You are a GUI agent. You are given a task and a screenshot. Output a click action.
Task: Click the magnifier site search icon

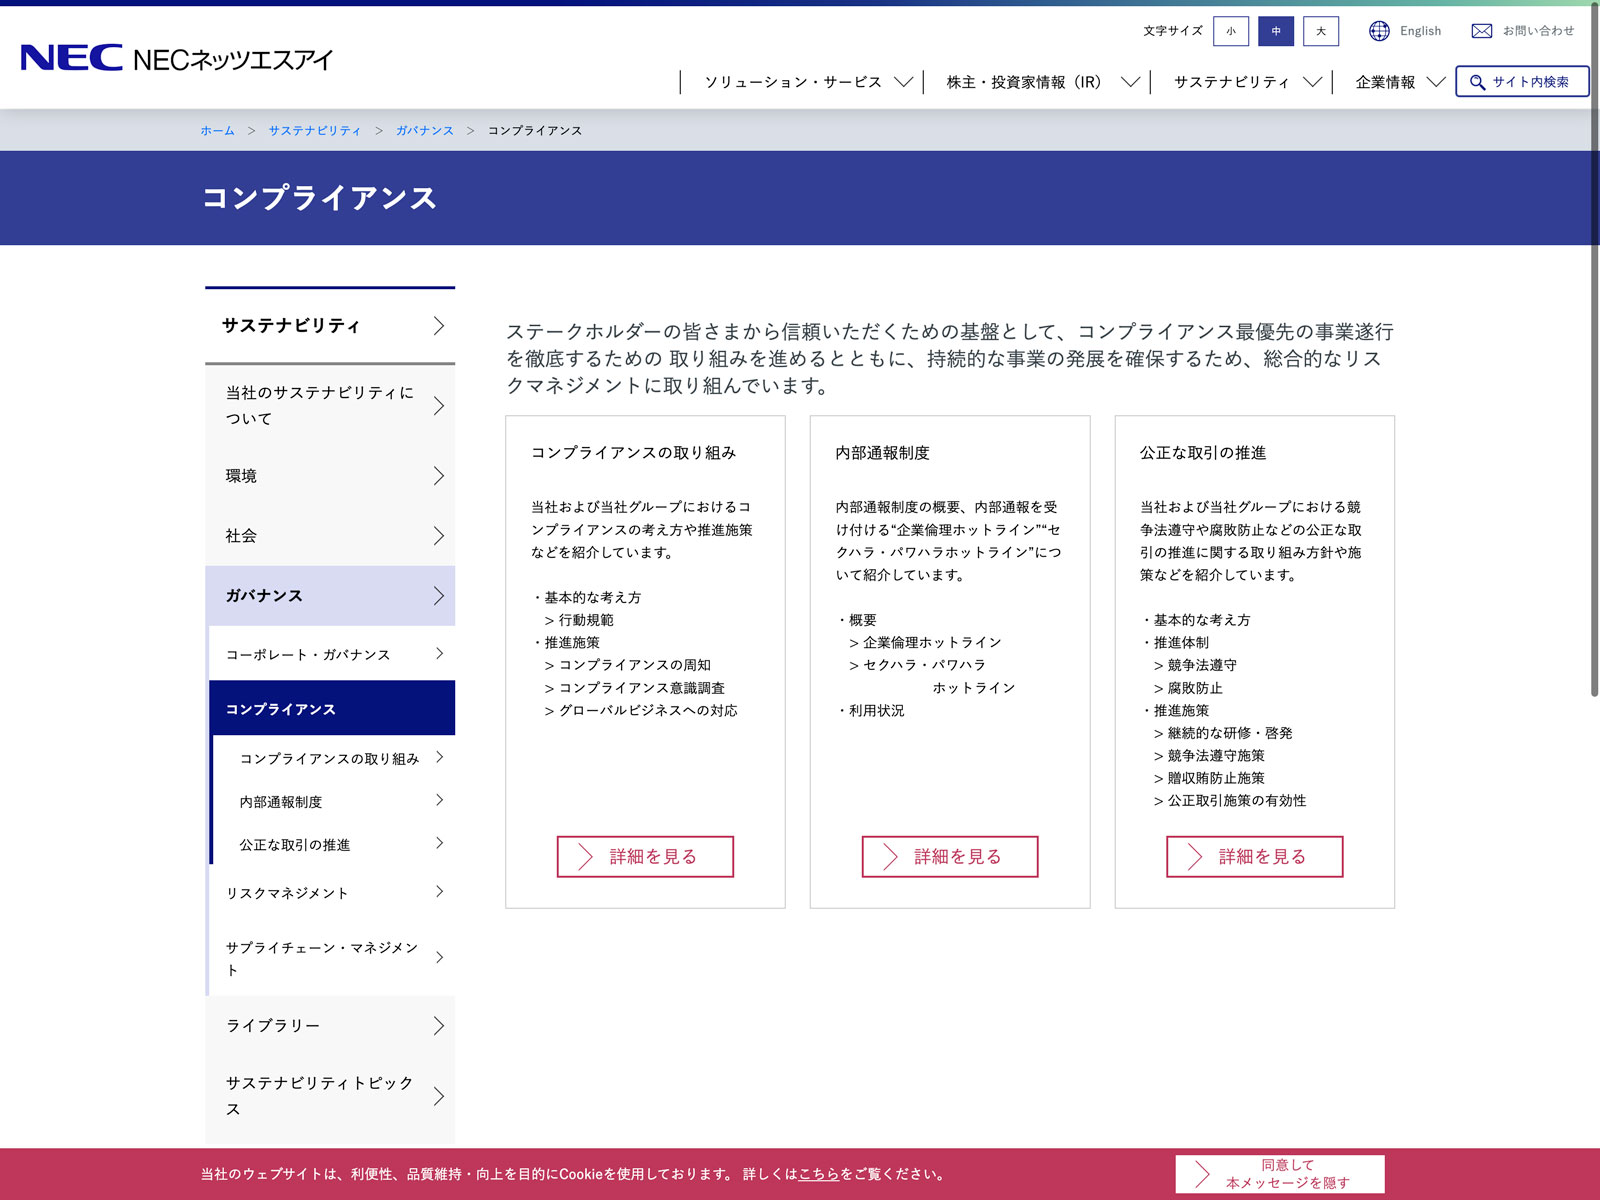coord(1477,82)
